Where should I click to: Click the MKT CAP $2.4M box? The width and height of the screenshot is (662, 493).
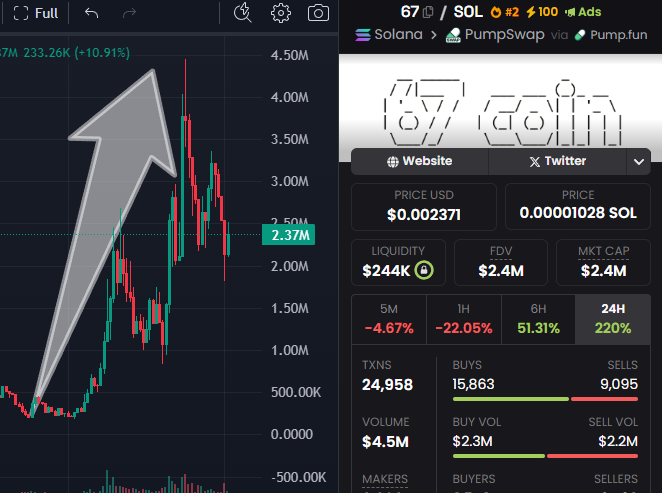(603, 263)
